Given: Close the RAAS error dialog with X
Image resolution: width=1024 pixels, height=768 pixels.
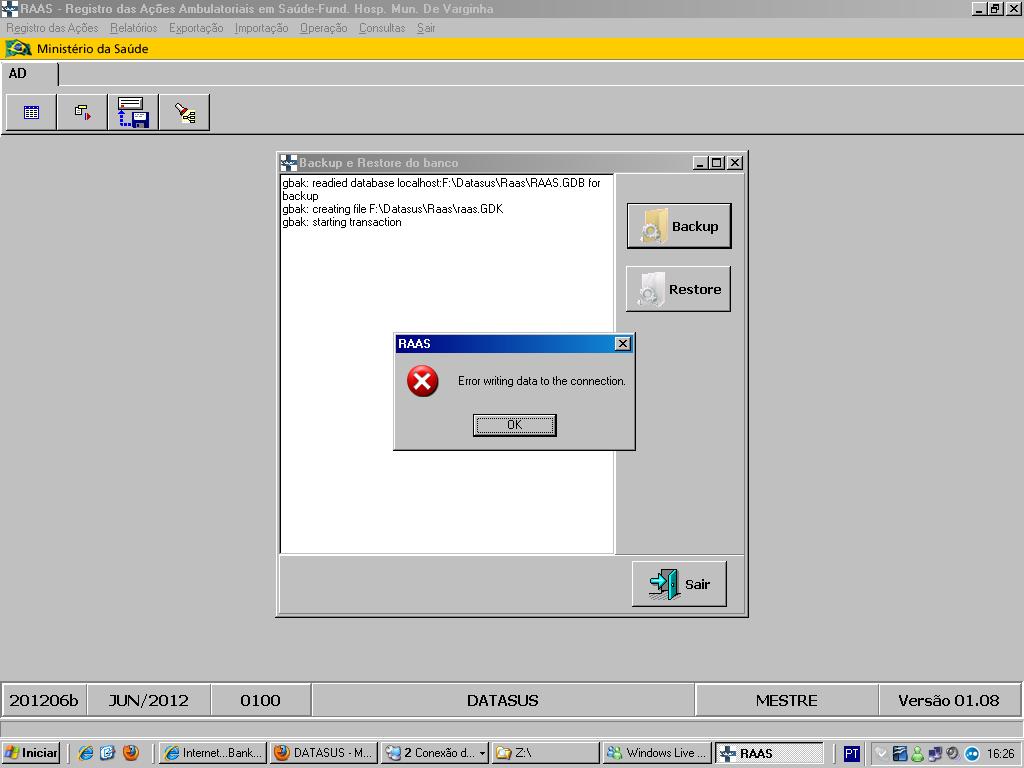Looking at the screenshot, I should [623, 344].
